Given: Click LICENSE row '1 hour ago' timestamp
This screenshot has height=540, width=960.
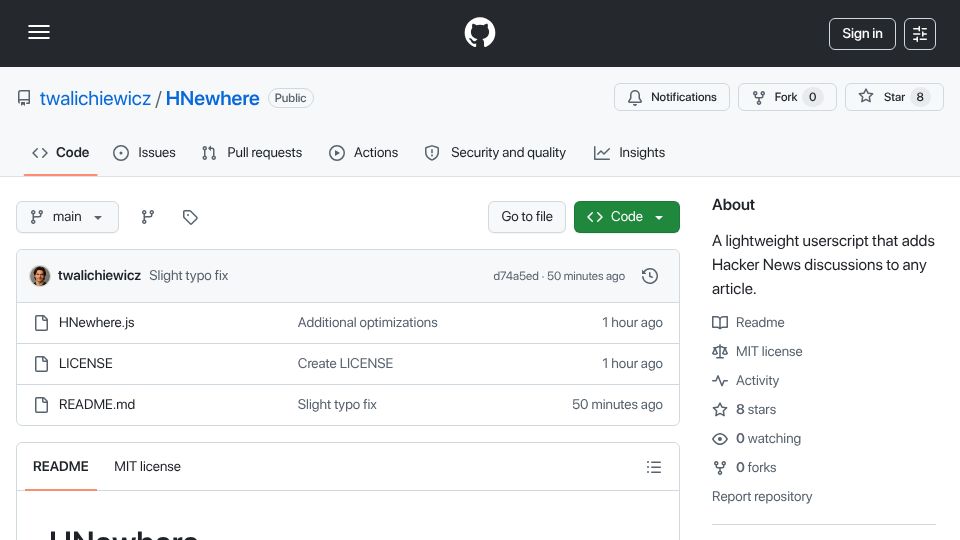Looking at the screenshot, I should 632,364.
